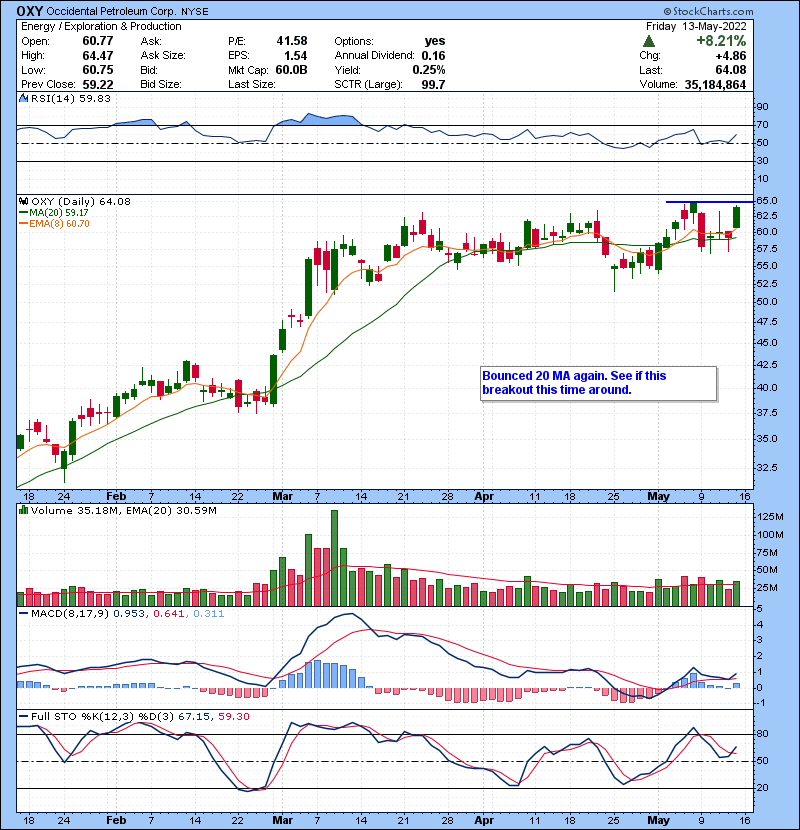
Task: Click the Options value yes
Action: [x=435, y=41]
